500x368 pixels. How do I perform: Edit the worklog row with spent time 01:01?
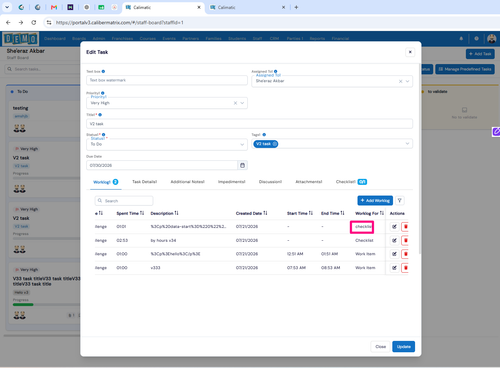(x=394, y=227)
